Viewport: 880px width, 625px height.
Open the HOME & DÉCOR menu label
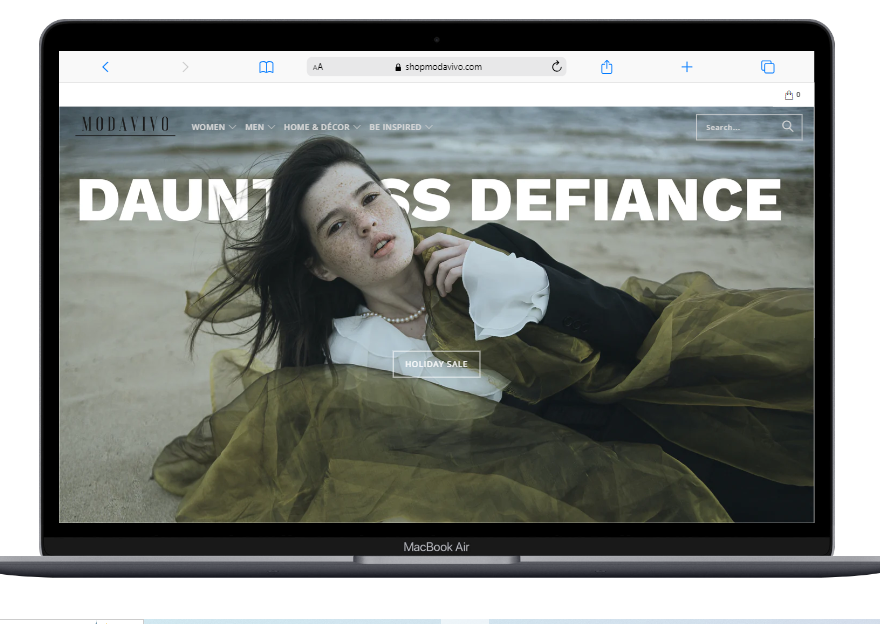click(x=316, y=128)
